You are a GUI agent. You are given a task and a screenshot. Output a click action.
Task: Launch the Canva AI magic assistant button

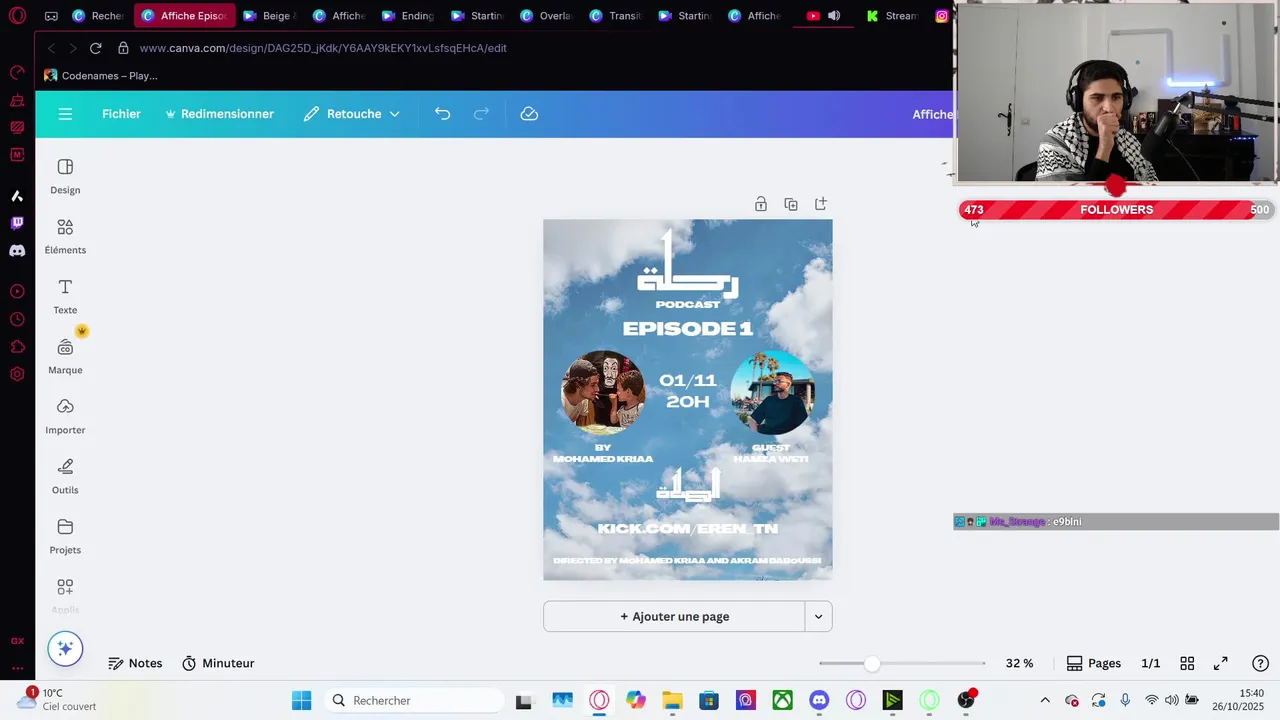[x=65, y=648]
